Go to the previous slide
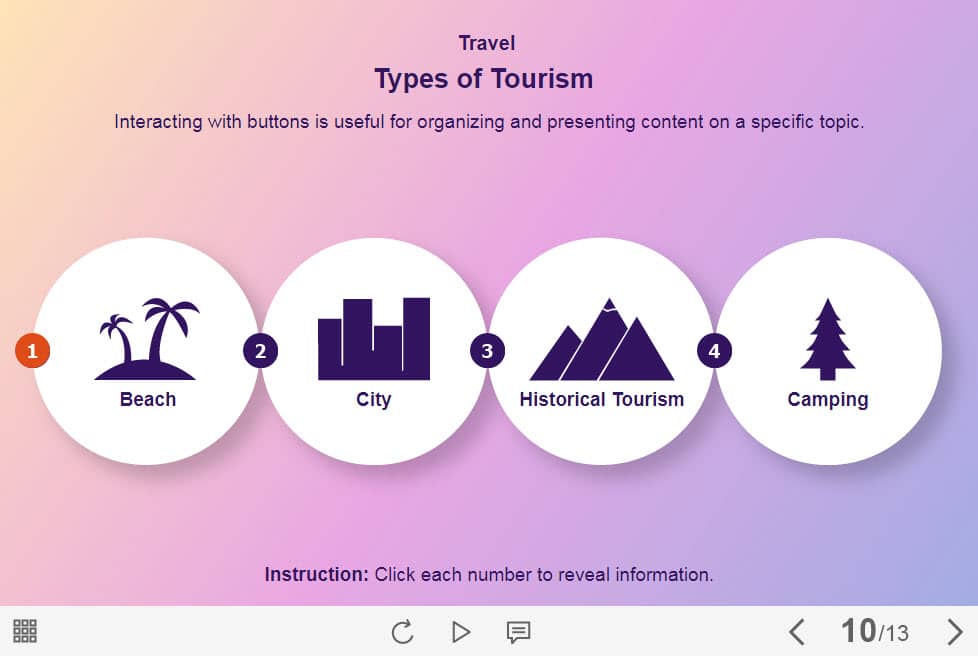The height and width of the screenshot is (656, 978). 797,632
